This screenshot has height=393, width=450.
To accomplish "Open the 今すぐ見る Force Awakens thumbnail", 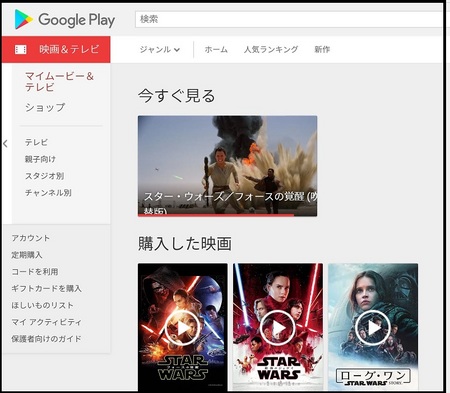I will (x=228, y=166).
